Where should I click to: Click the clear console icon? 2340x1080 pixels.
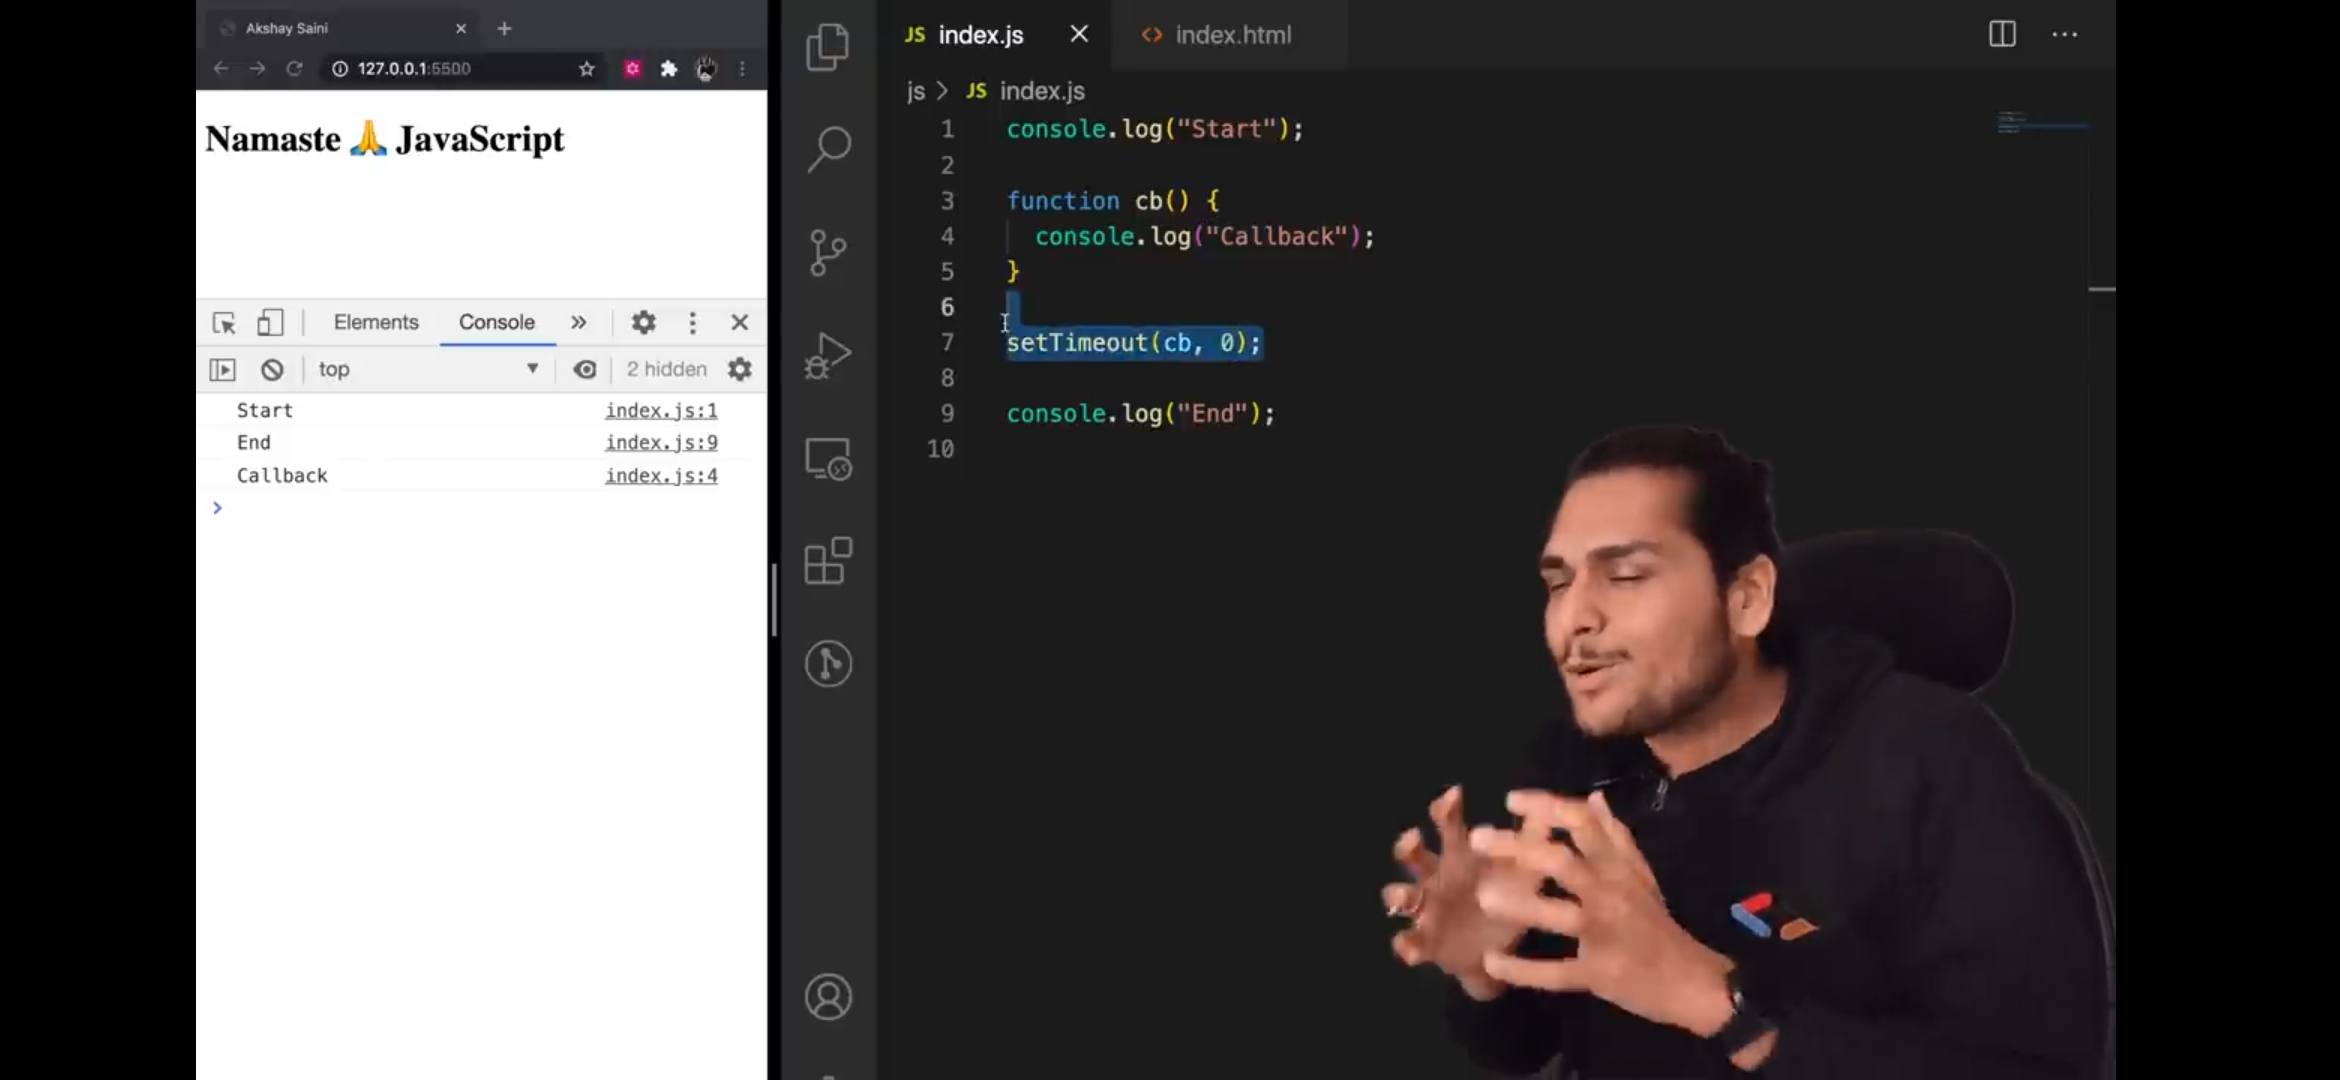(272, 370)
